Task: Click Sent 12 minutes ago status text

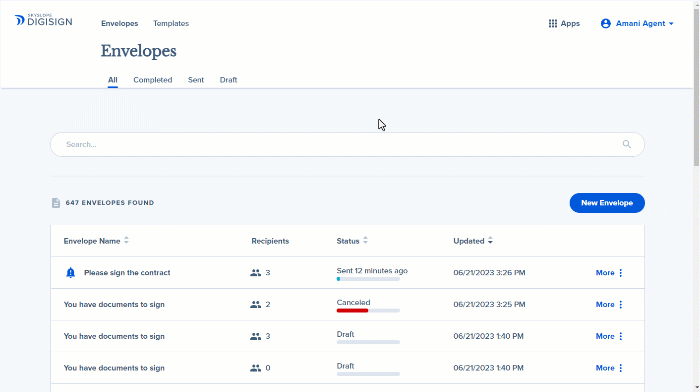Action: coord(372,271)
